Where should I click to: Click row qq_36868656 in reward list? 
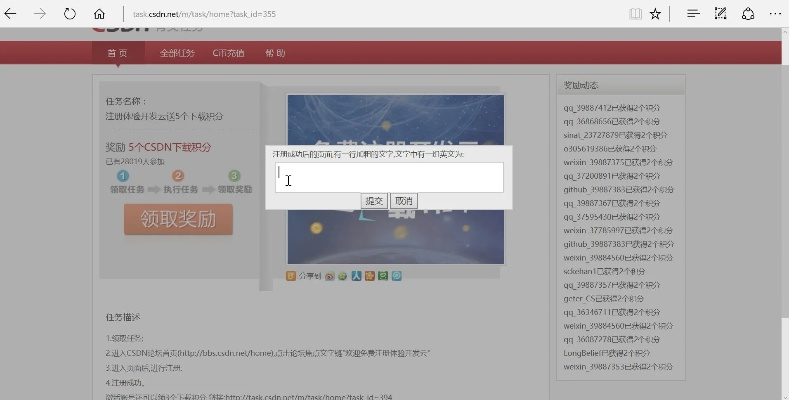[611, 121]
